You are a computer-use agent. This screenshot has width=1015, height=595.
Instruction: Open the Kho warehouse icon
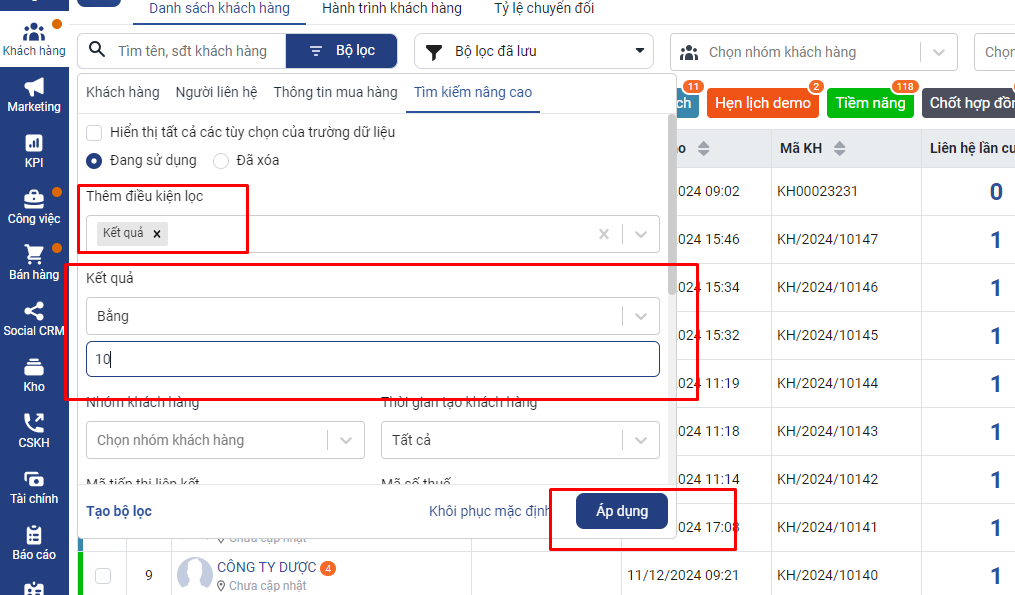tap(34, 375)
